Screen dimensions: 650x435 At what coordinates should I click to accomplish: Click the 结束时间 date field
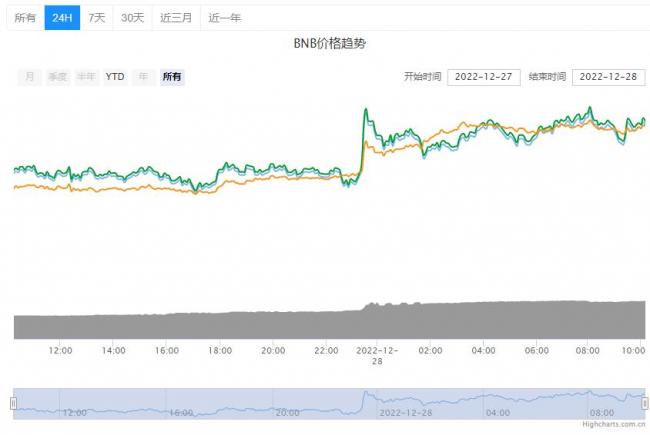(607, 77)
